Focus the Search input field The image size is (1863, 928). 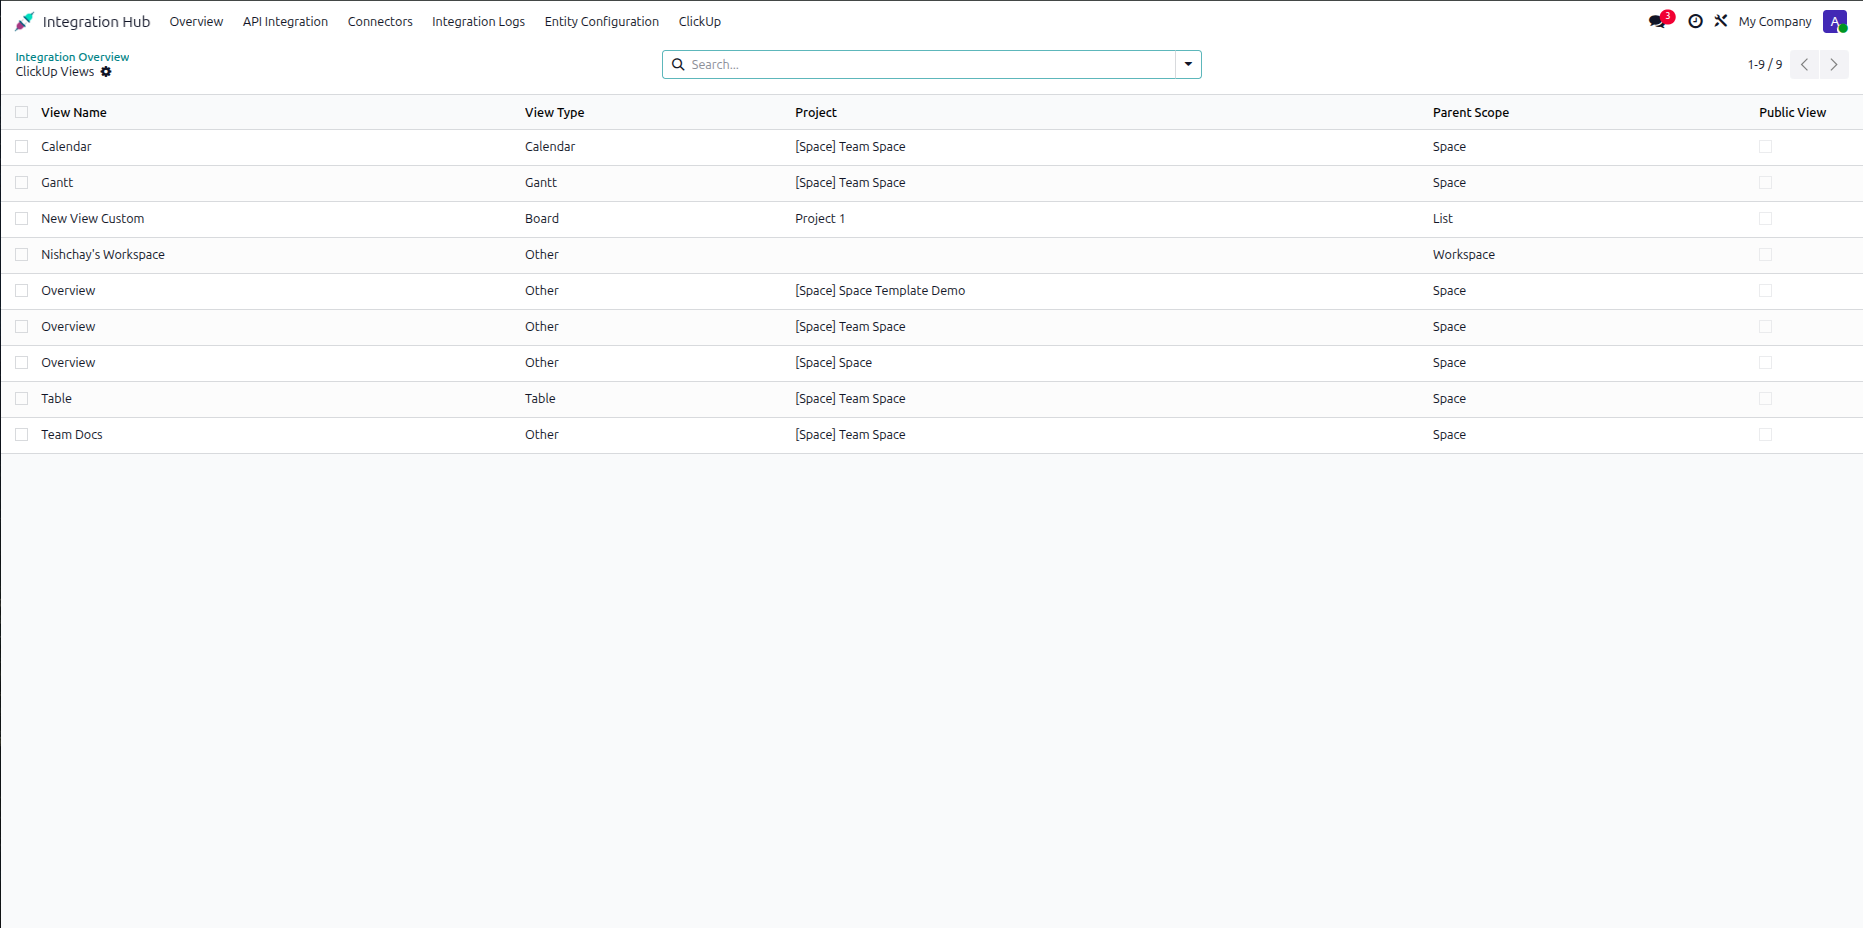(x=930, y=65)
